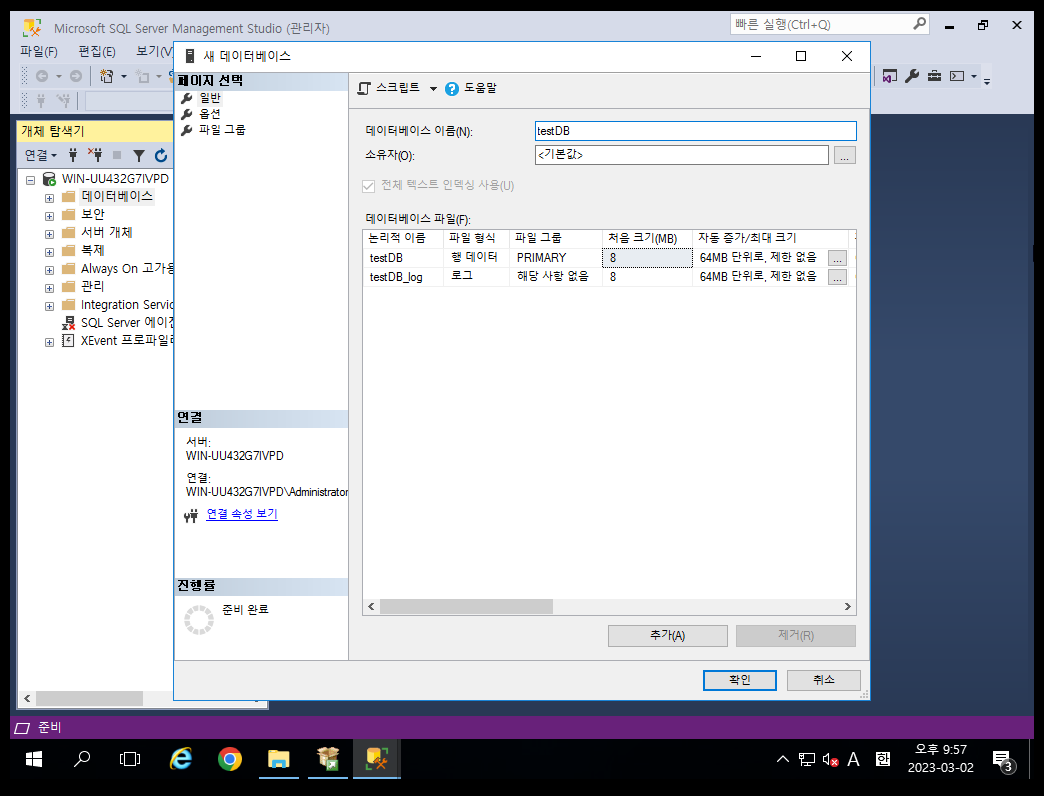Screen dimensions: 1044x796
Task: Select Filegroups page in page list
Action: [x=222, y=130]
